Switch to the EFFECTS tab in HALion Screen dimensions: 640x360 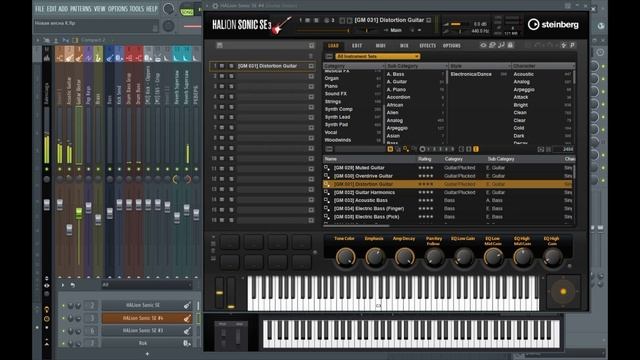click(427, 46)
